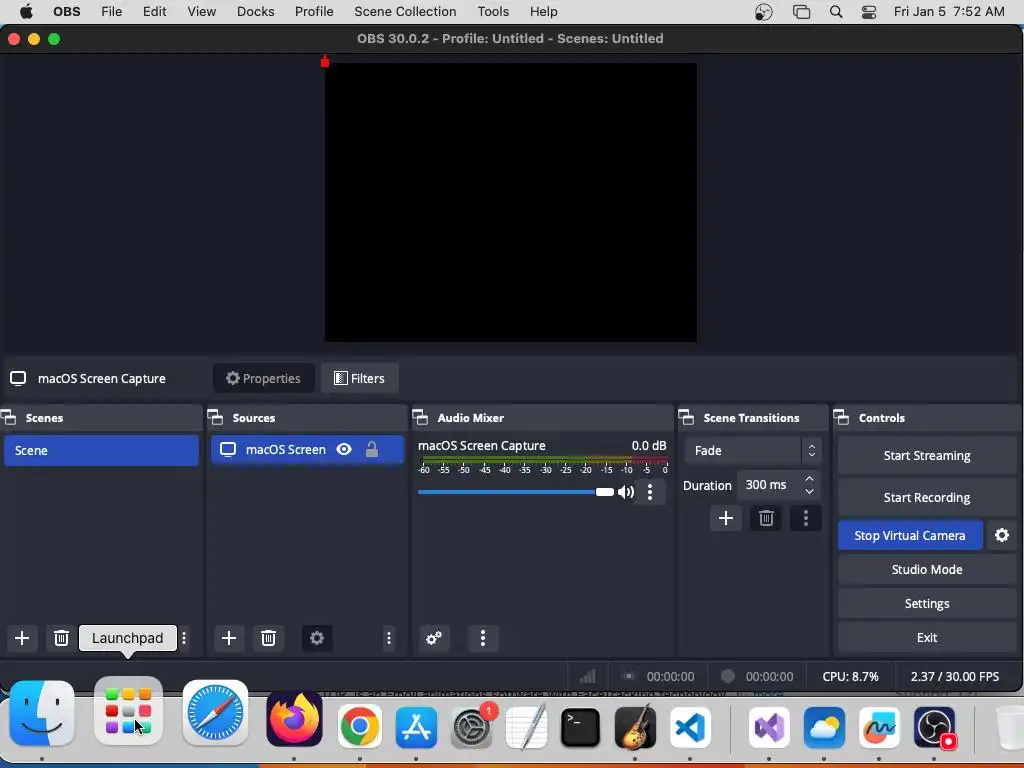Open transition properties three-dot menu

806,519
